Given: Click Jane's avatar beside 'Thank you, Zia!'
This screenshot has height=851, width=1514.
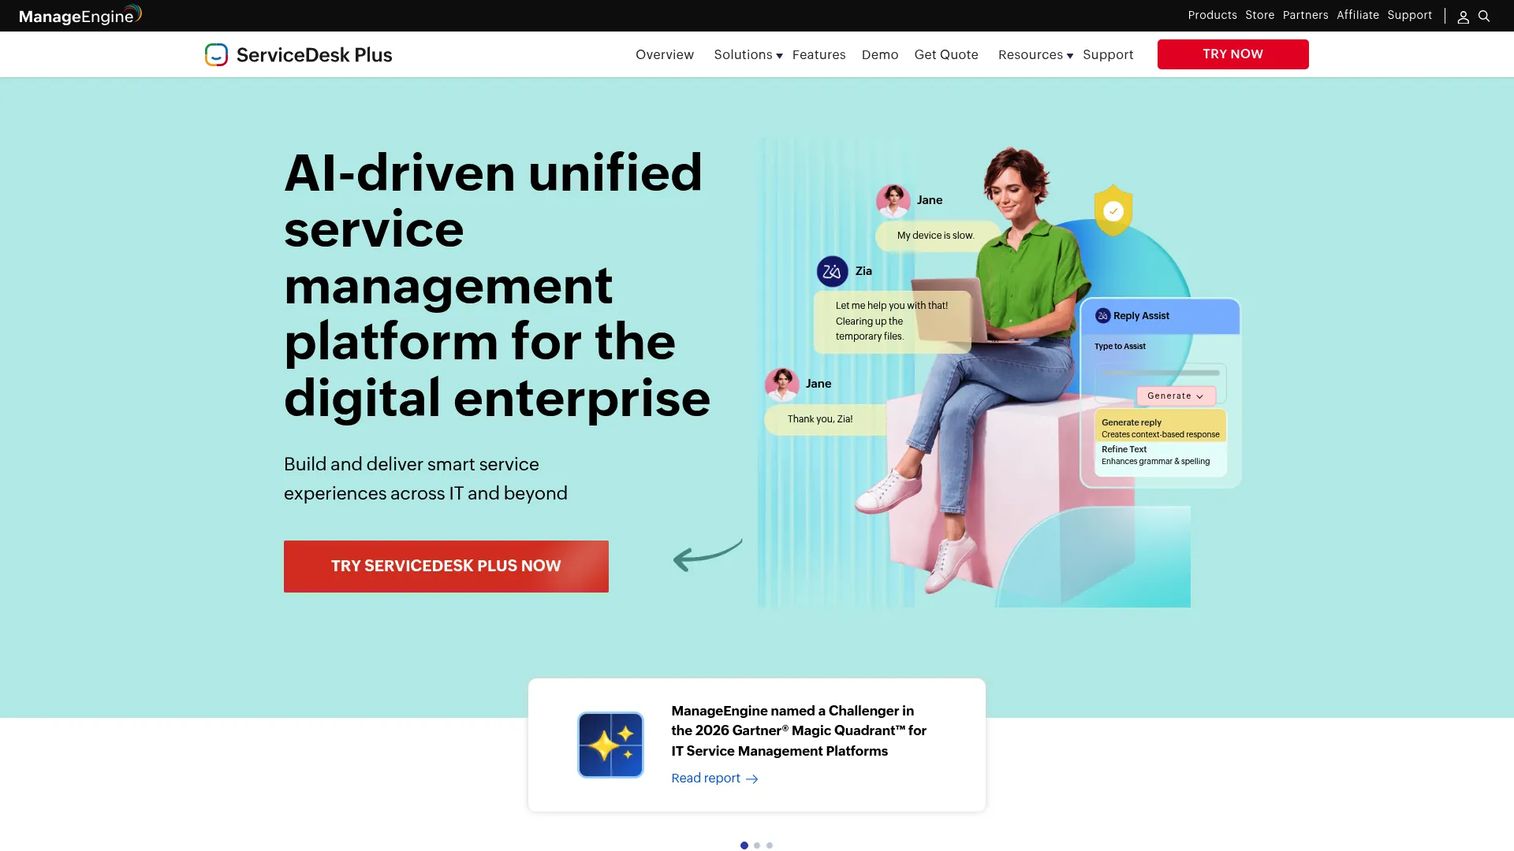Looking at the screenshot, I should click(x=782, y=384).
